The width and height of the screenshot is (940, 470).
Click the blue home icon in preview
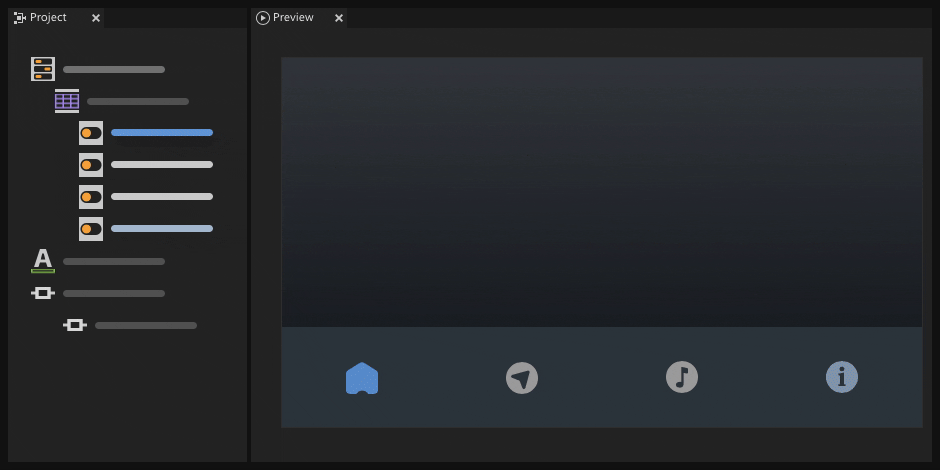[362, 378]
